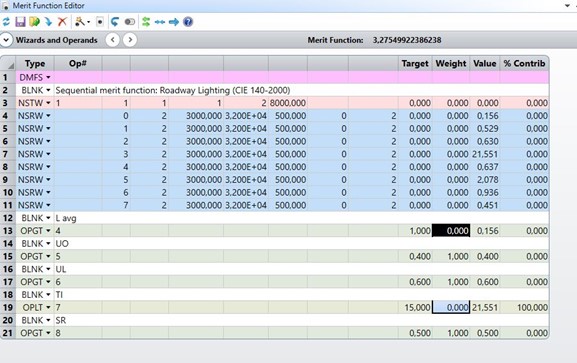Open the window options arrow at top right

tap(567, 6)
